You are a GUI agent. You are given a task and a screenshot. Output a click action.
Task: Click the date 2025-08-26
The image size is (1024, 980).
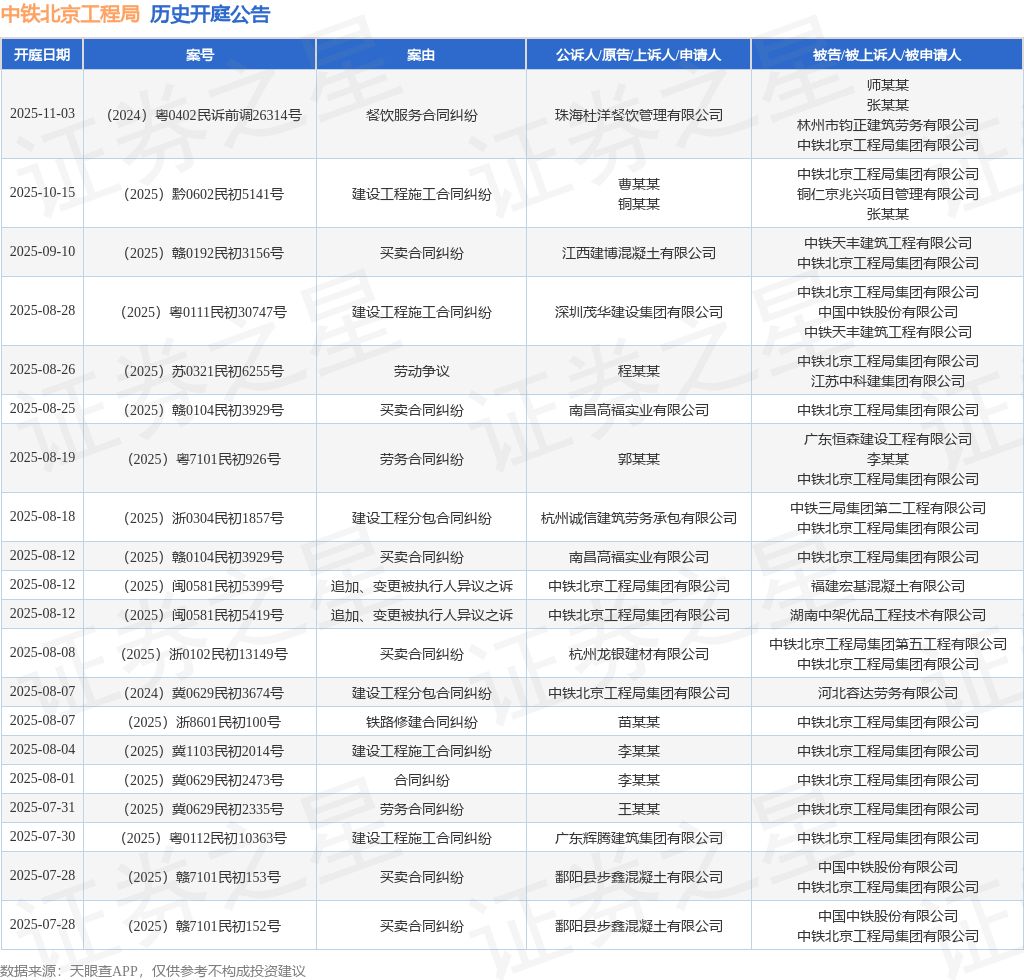(42, 370)
